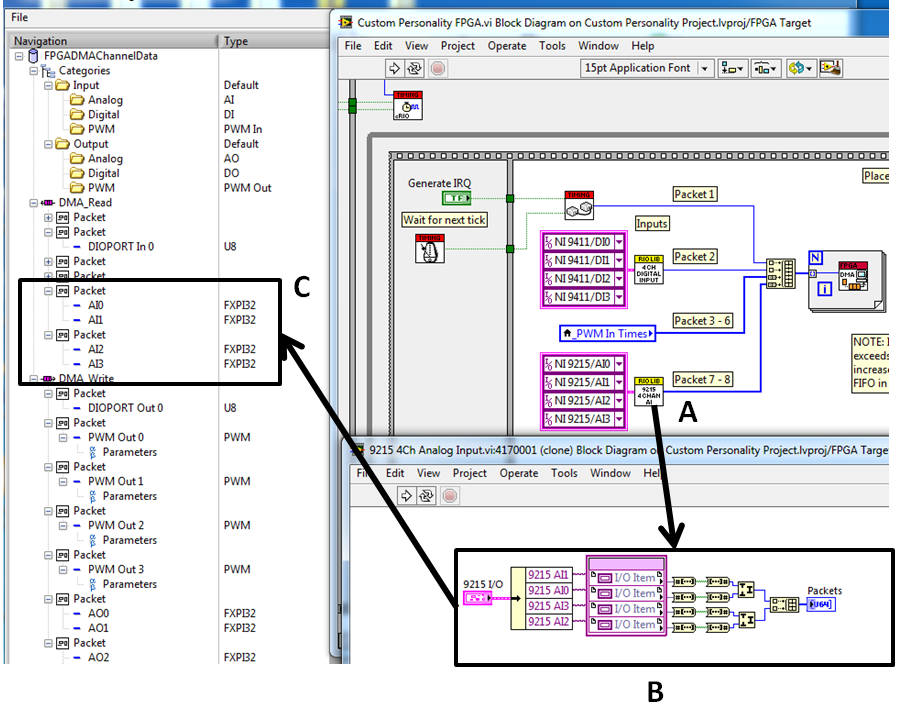Click the Abort button on the clone VI toolbar

(450, 495)
